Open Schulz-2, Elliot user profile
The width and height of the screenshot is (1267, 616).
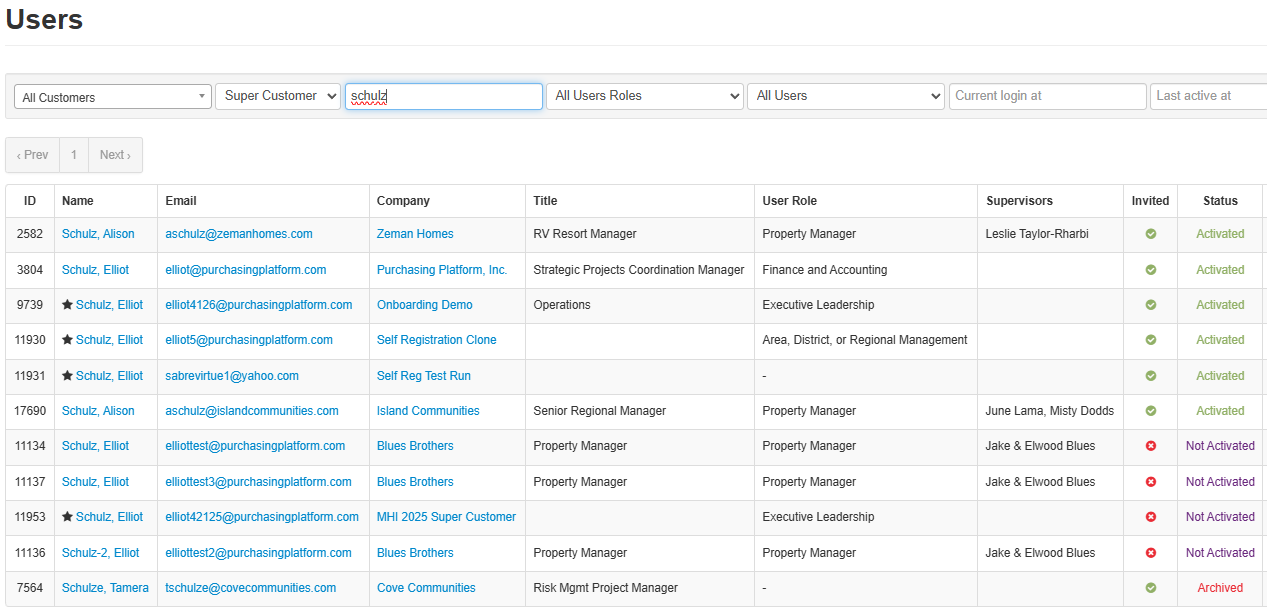[x=100, y=553]
